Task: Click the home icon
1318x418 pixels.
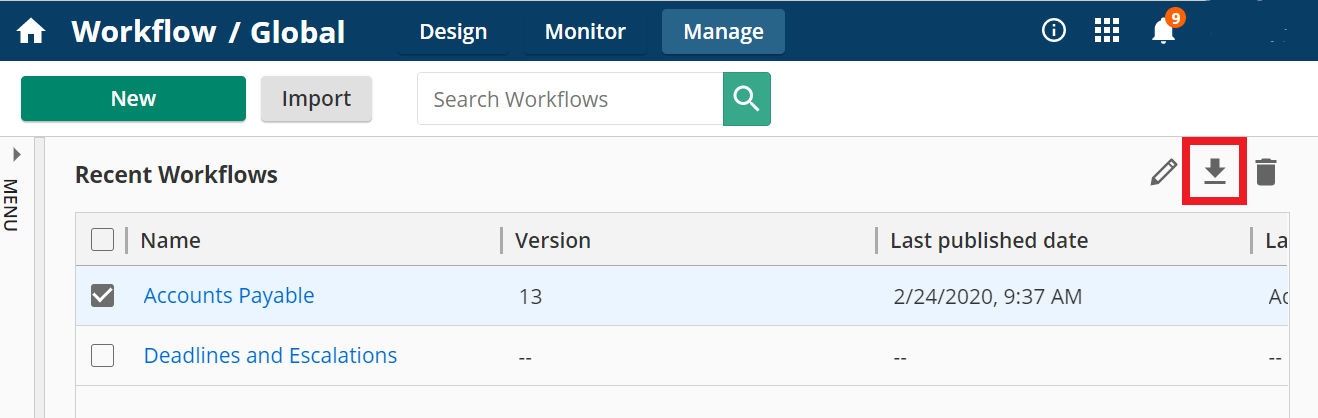Action: (x=31, y=32)
